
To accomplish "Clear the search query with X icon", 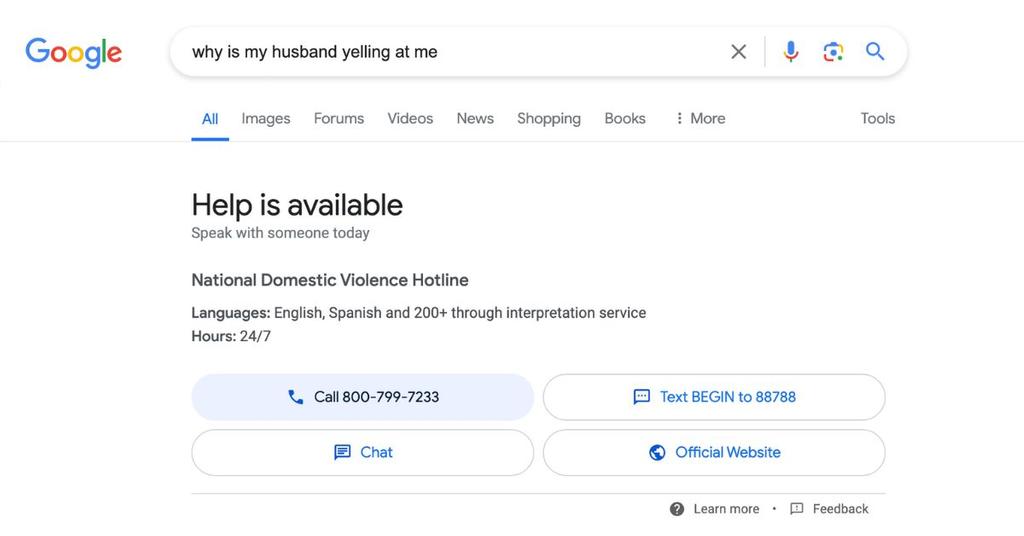I will point(739,52).
